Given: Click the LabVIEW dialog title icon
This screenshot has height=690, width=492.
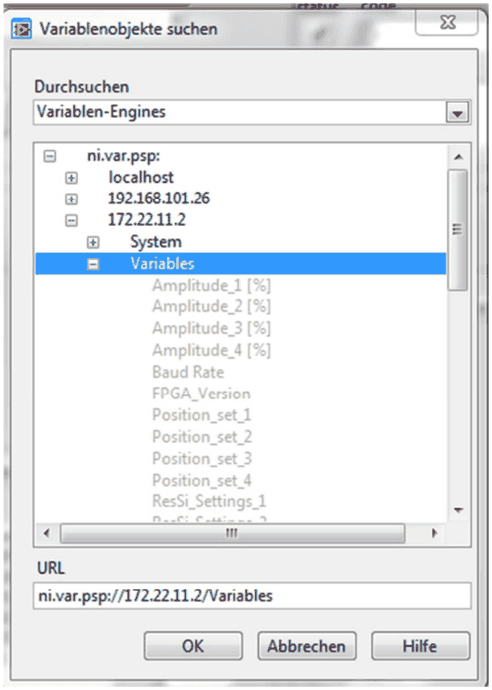Looking at the screenshot, I should [22, 29].
